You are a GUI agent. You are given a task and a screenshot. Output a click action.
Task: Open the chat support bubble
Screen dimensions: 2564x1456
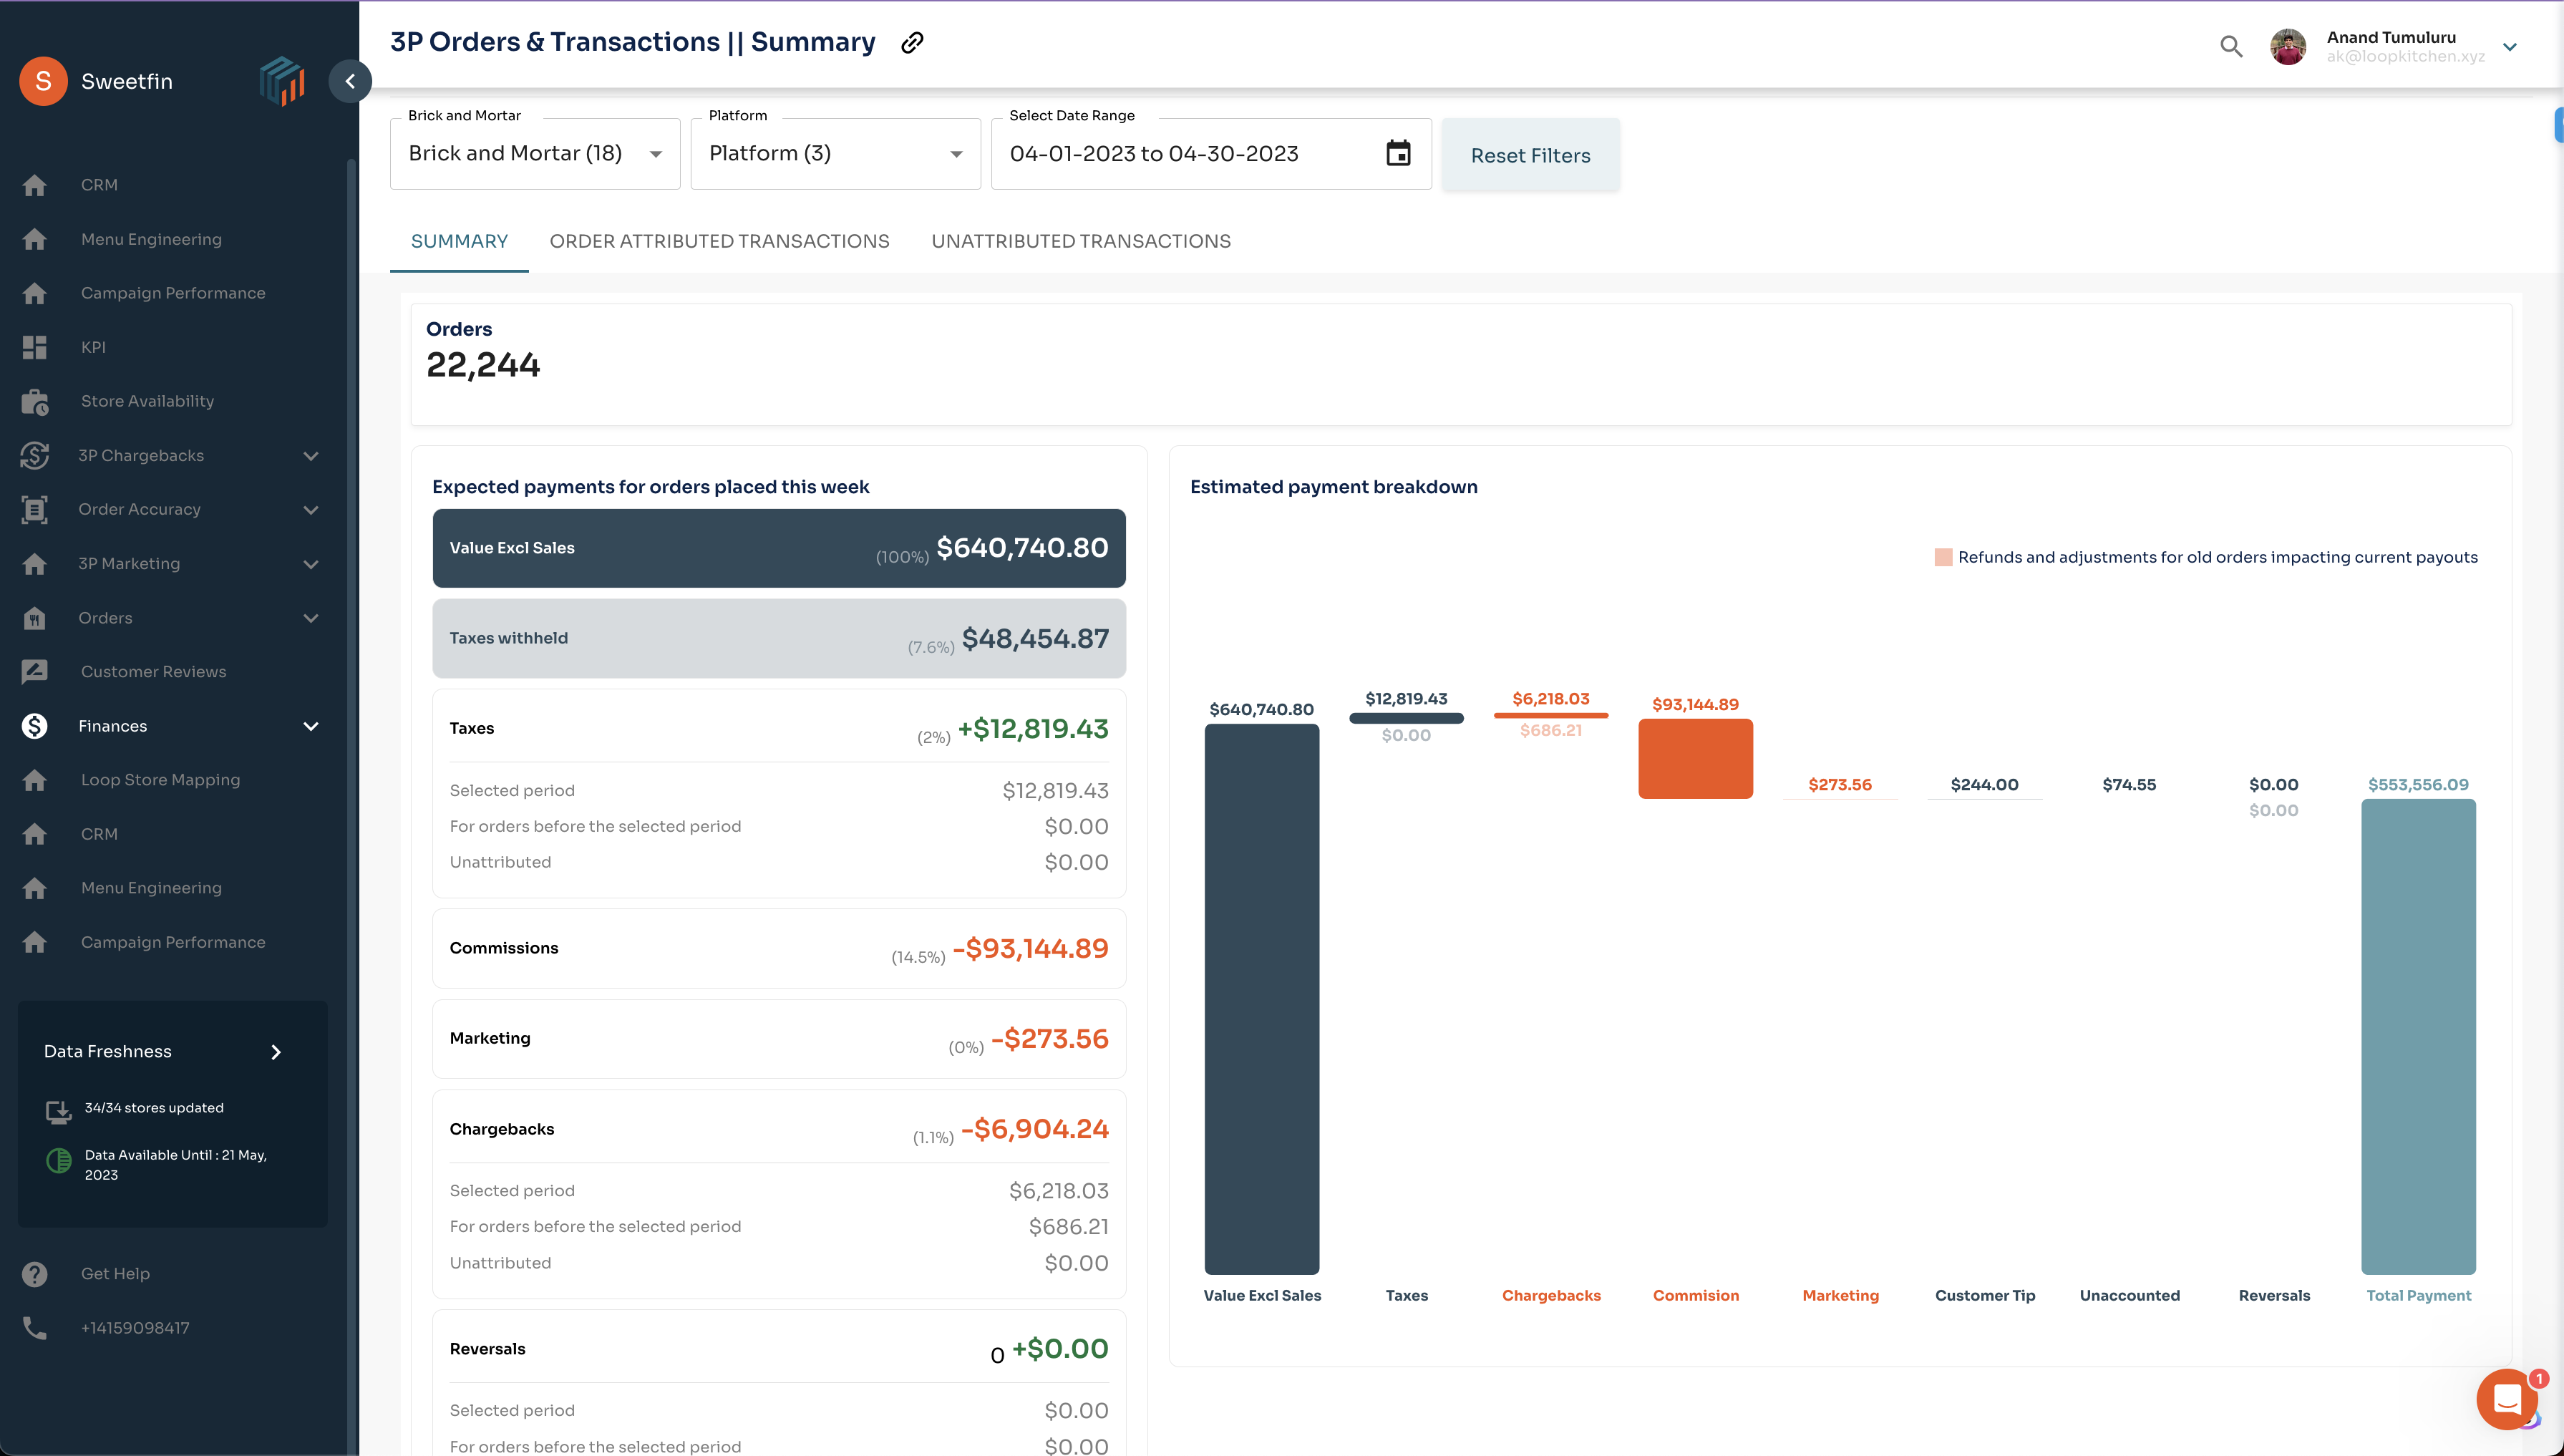tap(2507, 1399)
